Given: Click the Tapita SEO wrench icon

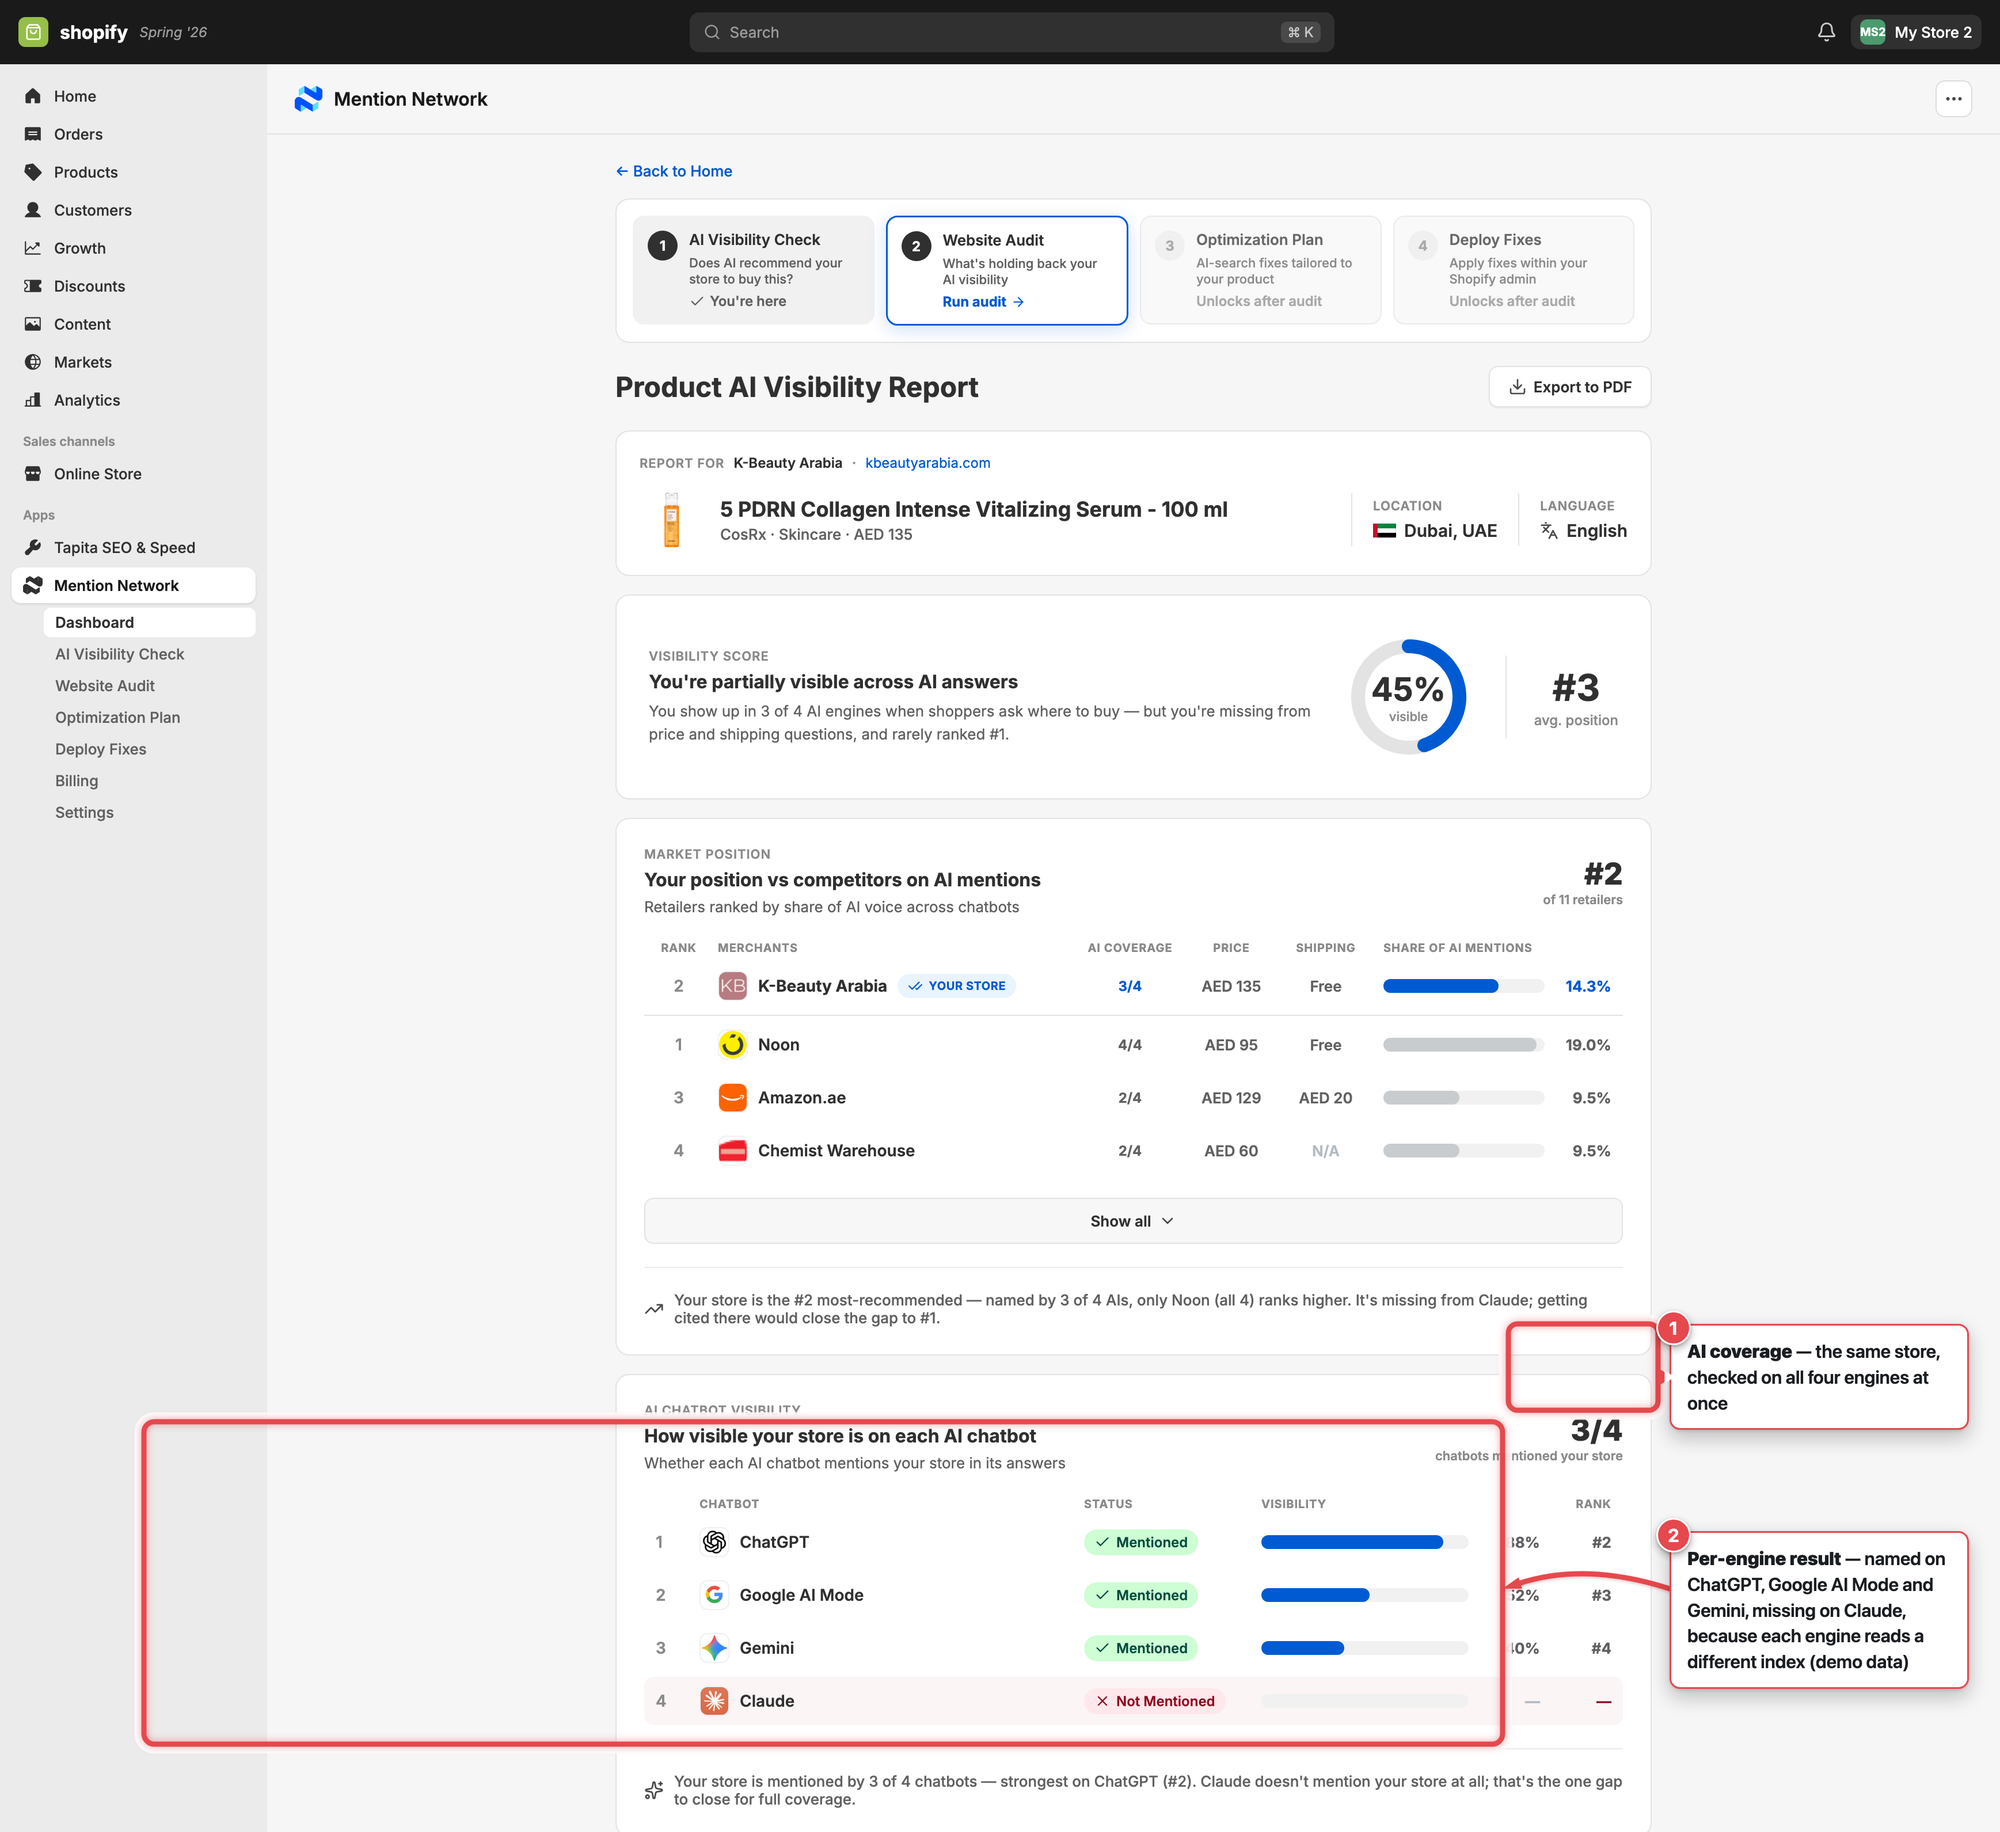Looking at the screenshot, I should pyautogui.click(x=33, y=548).
